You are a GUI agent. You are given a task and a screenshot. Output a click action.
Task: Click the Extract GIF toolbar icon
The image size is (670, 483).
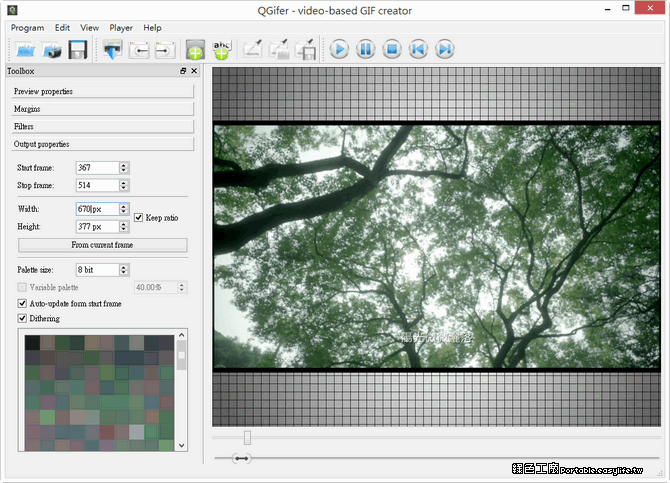(x=113, y=50)
